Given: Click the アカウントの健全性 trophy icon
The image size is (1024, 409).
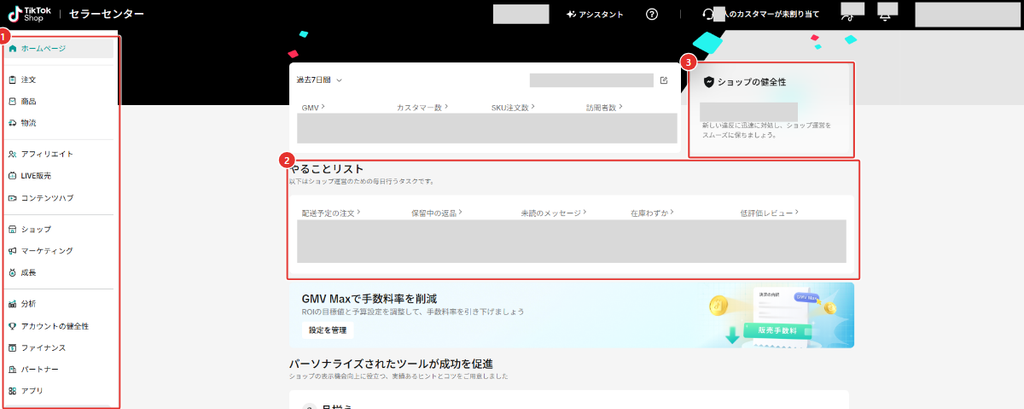Looking at the screenshot, I should (12, 326).
